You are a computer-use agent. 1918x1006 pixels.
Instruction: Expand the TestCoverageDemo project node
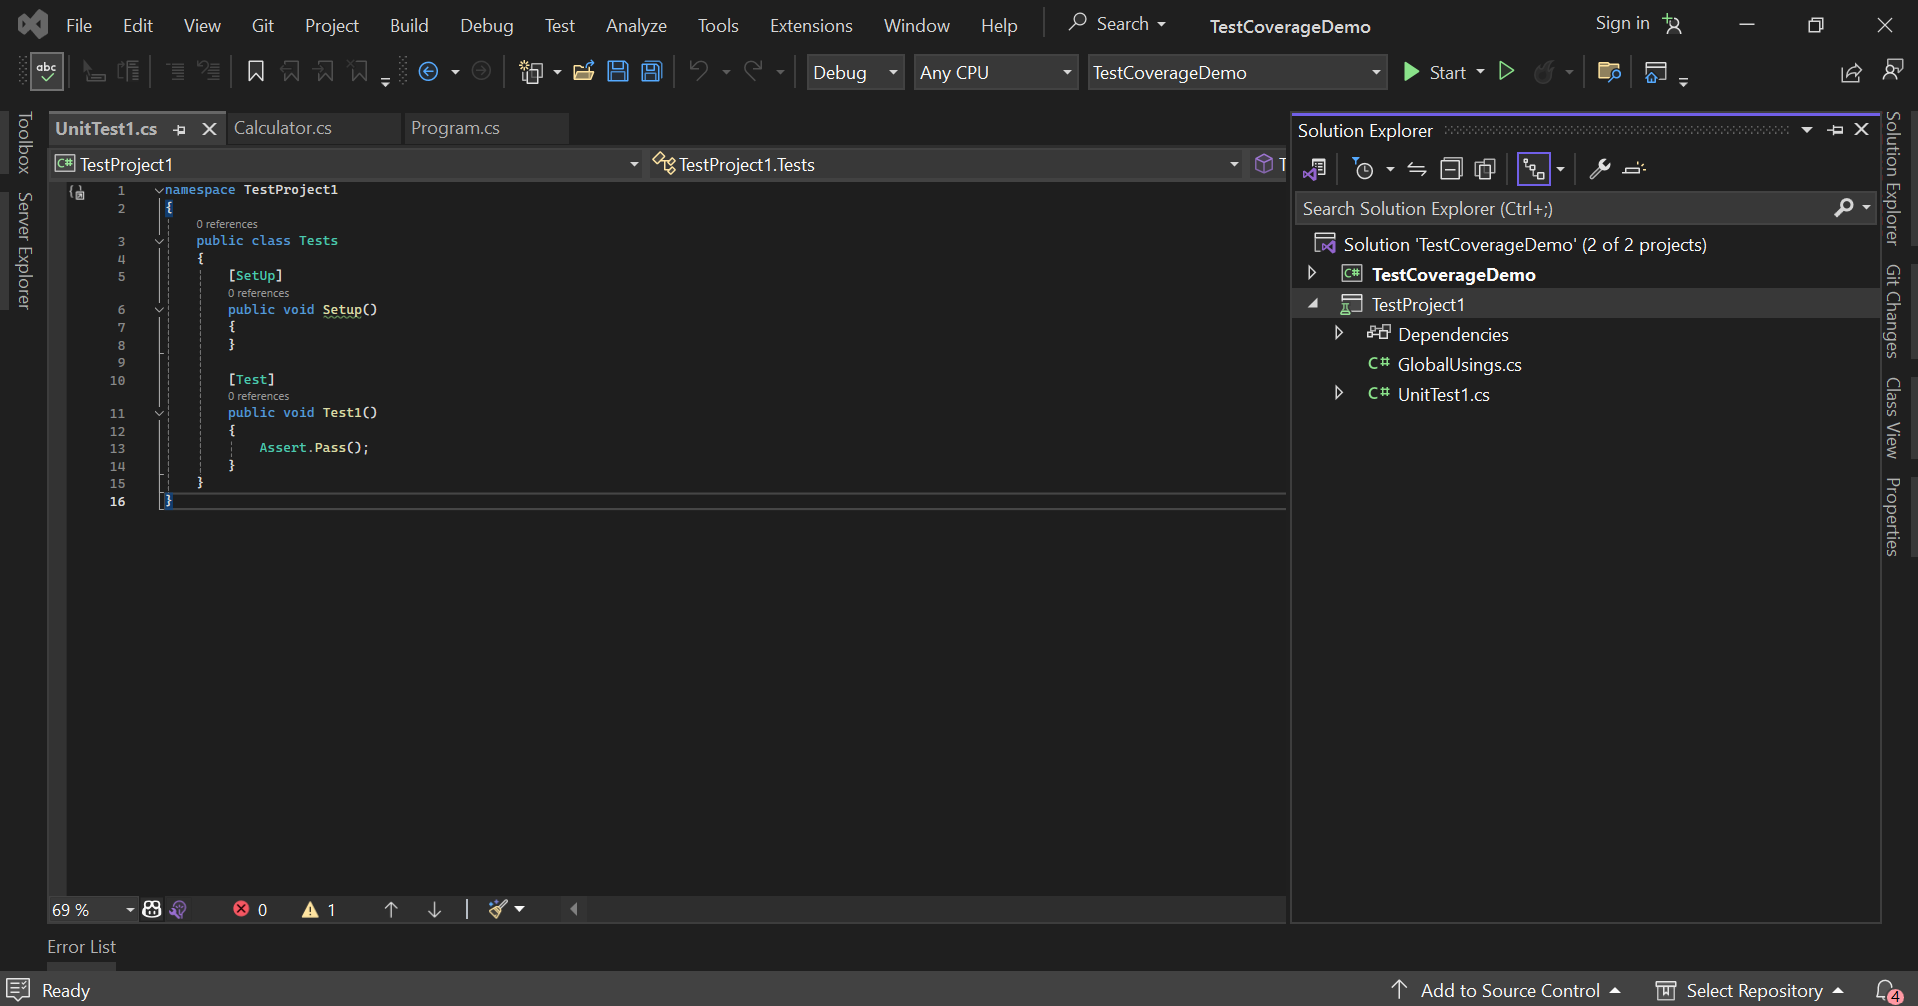pos(1313,272)
